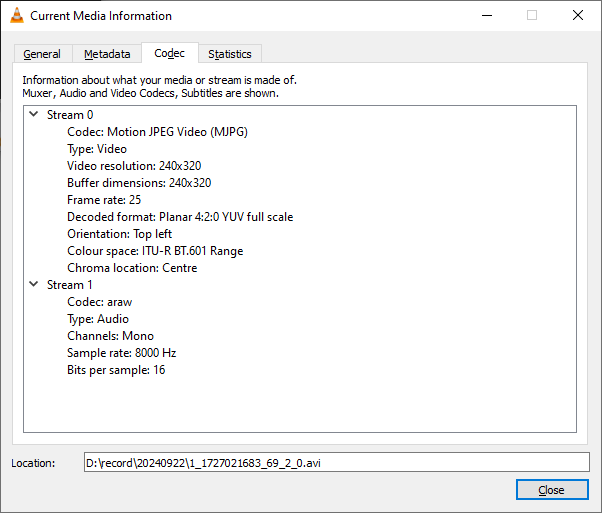
Task: Select the Codec tab
Action: (169, 53)
